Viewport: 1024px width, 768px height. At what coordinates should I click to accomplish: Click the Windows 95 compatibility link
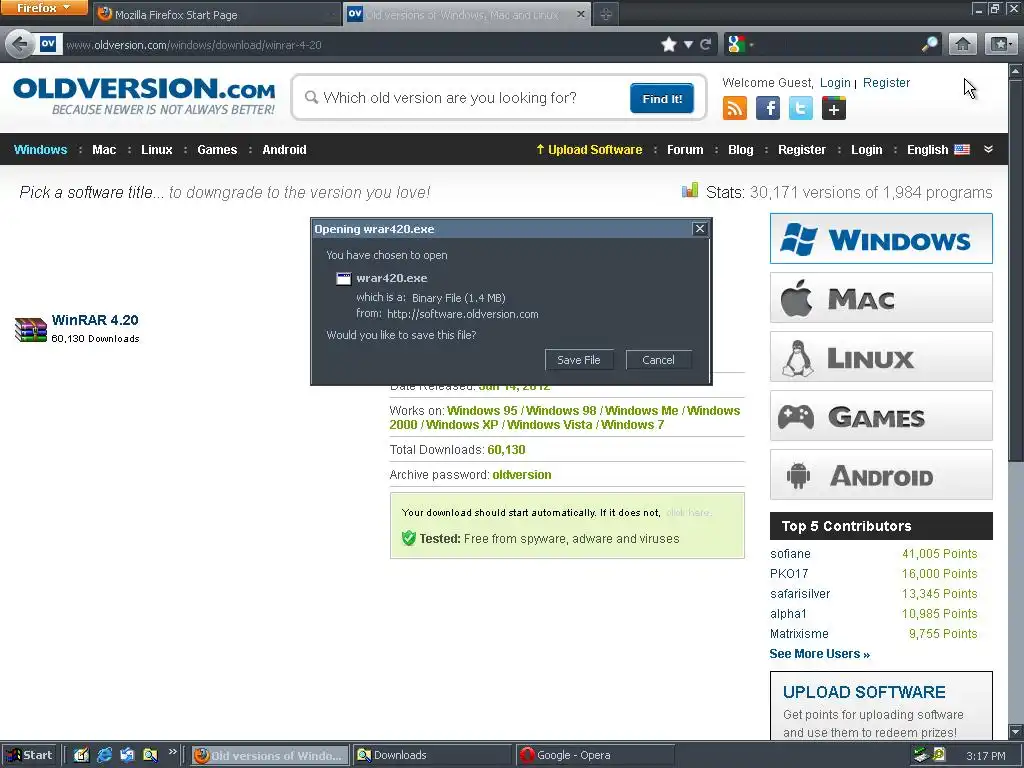click(482, 411)
